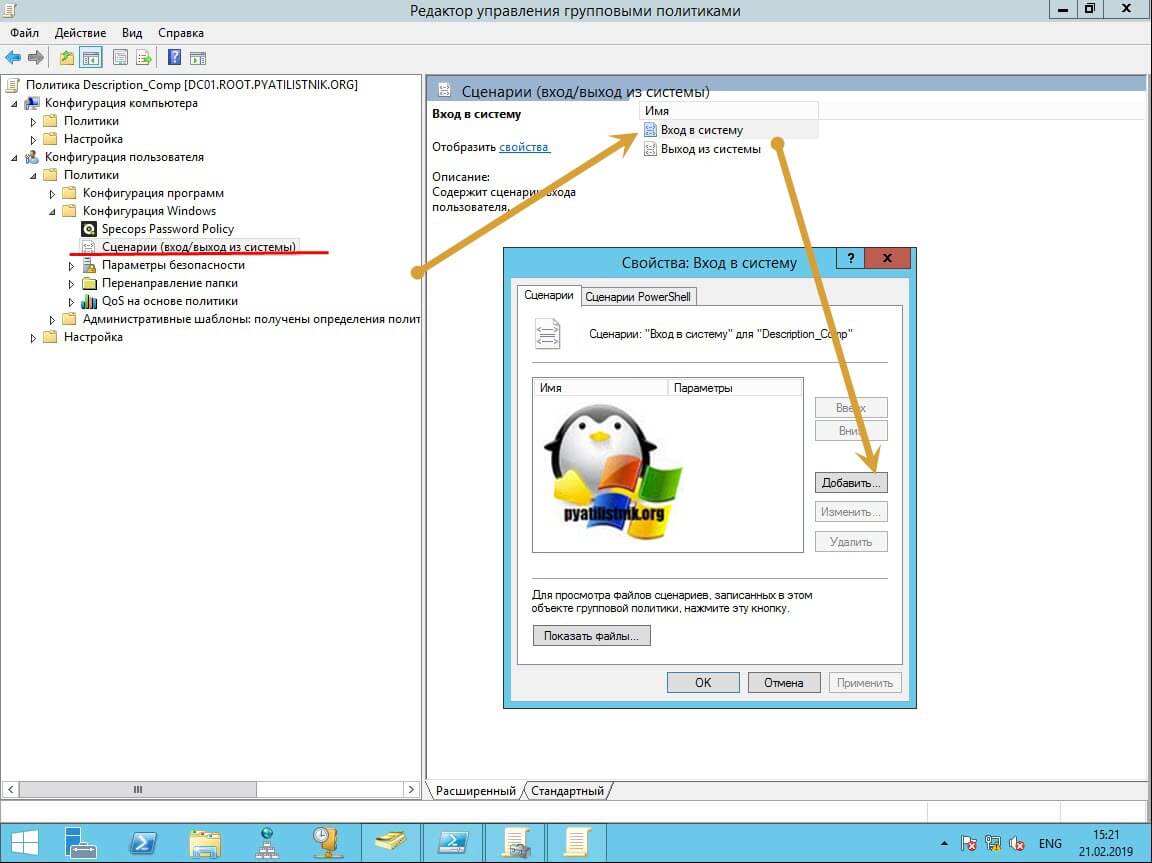Switch to the 'Сценарии PowerShell' tab

pos(638,297)
